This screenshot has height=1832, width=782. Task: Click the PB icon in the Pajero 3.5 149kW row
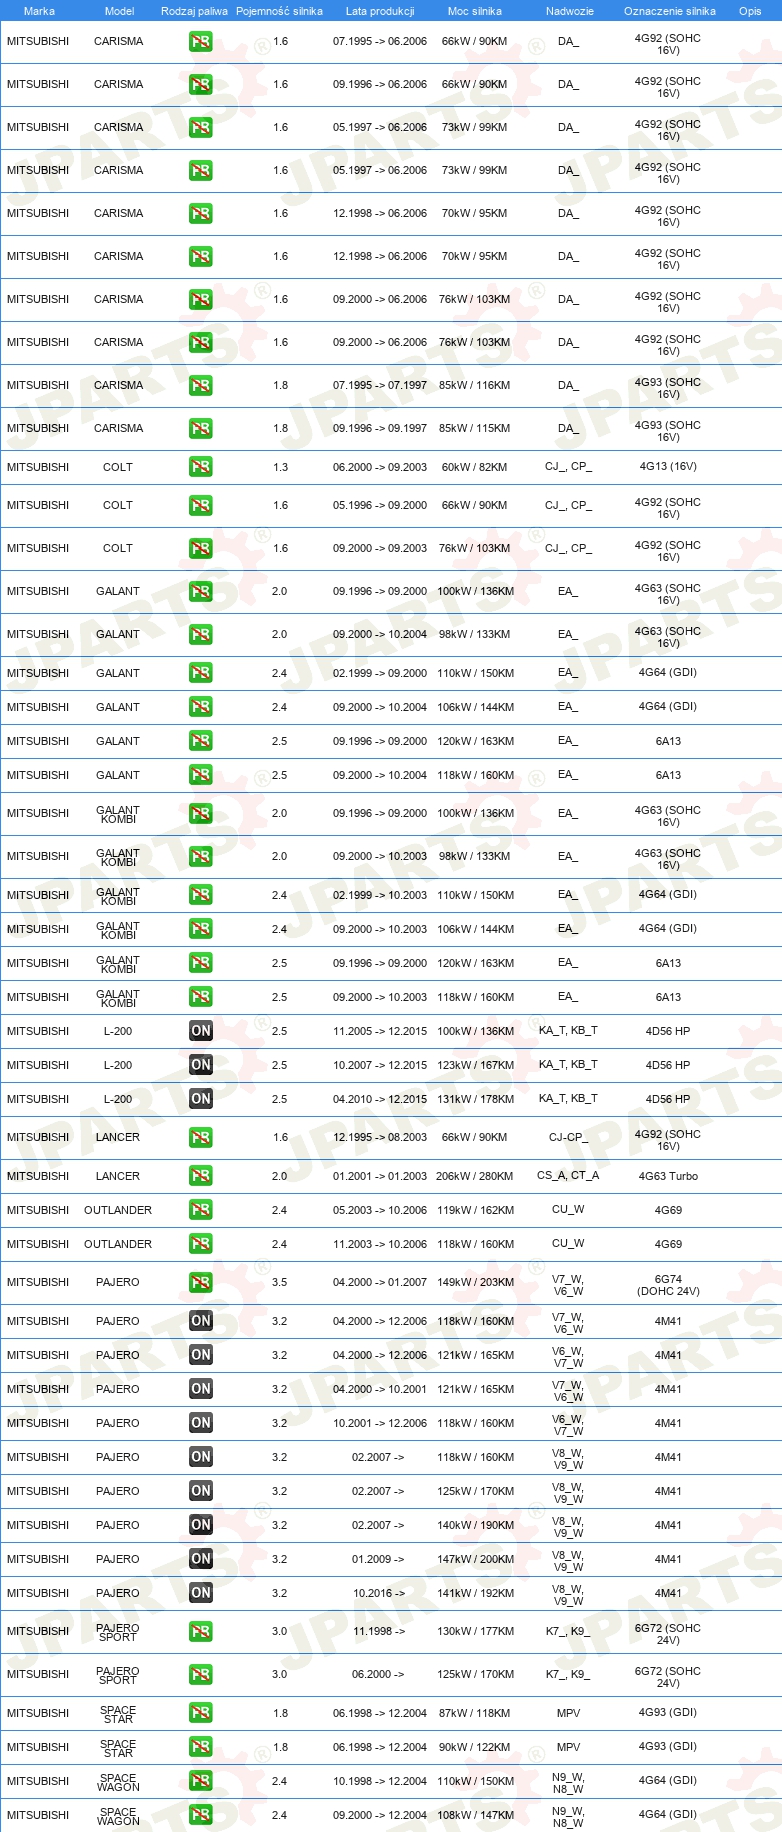coord(201,1283)
